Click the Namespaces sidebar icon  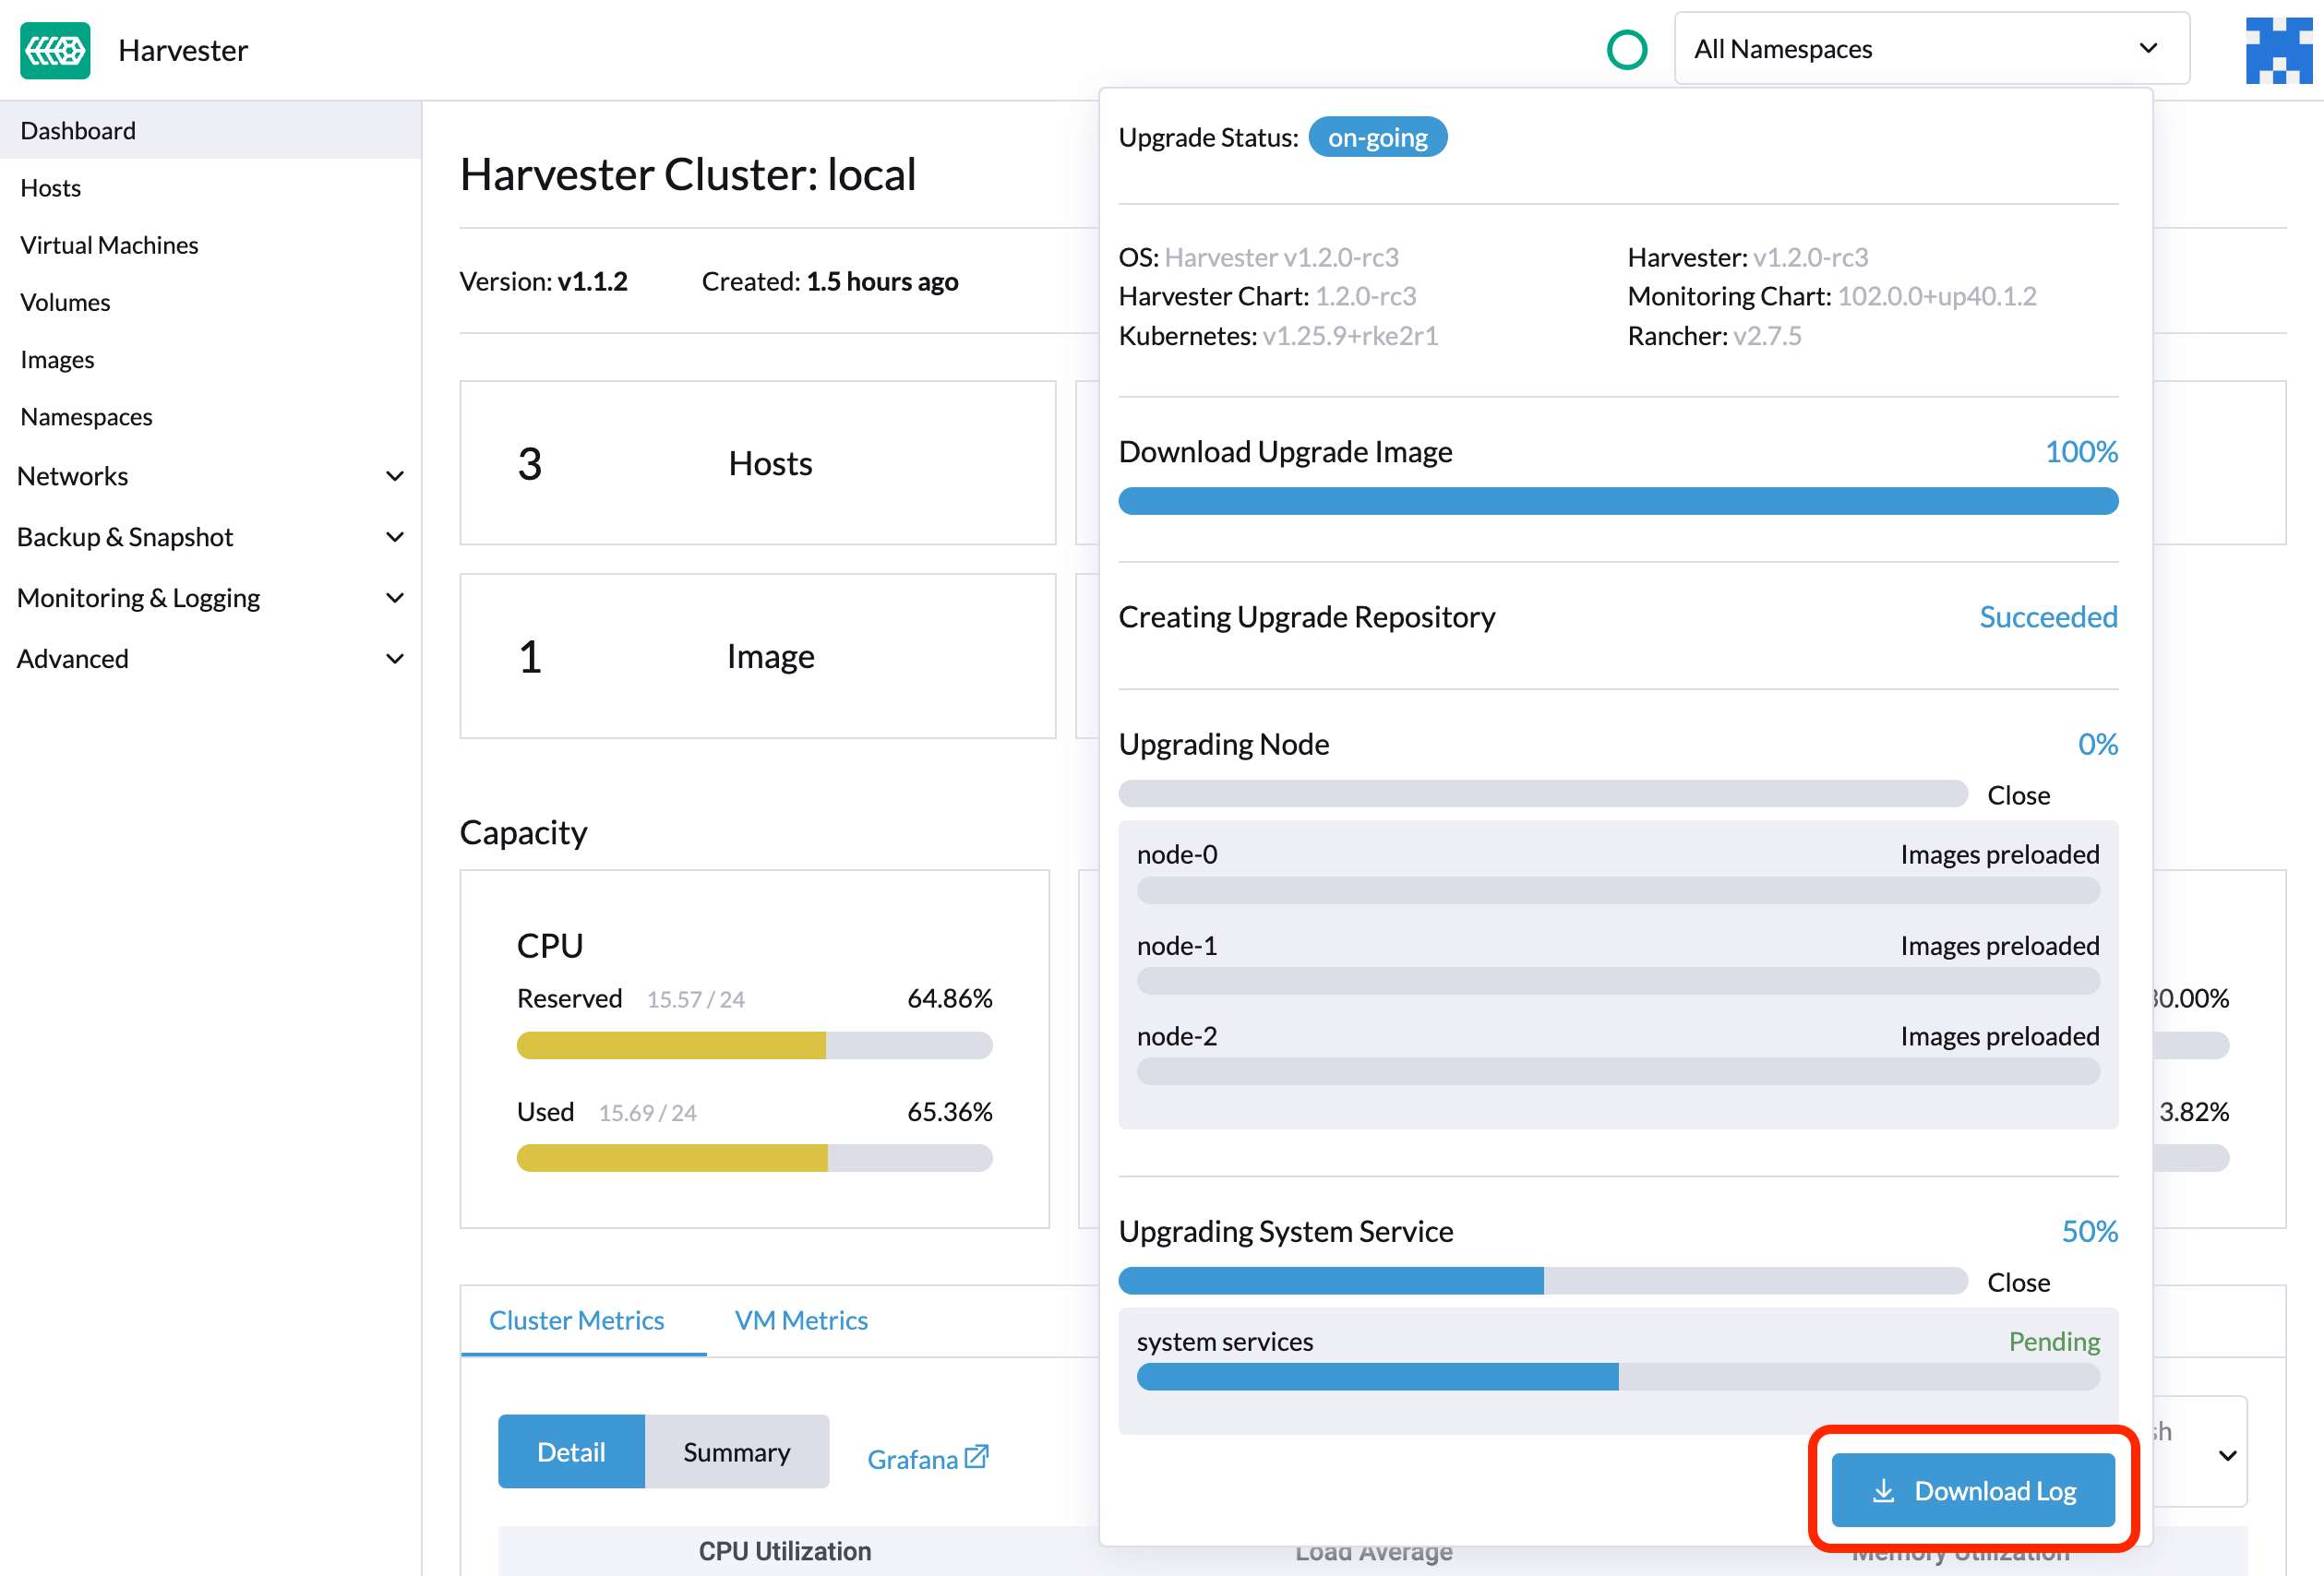(88, 417)
